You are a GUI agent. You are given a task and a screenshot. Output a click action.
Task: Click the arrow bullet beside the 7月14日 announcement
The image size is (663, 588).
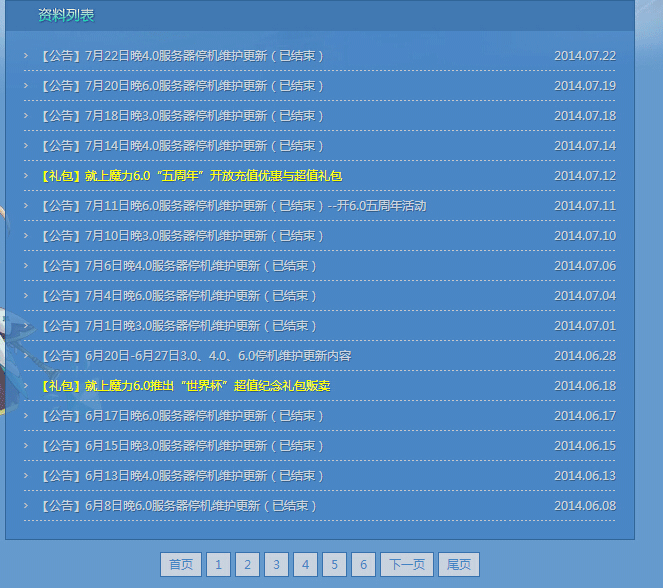click(x=26, y=146)
